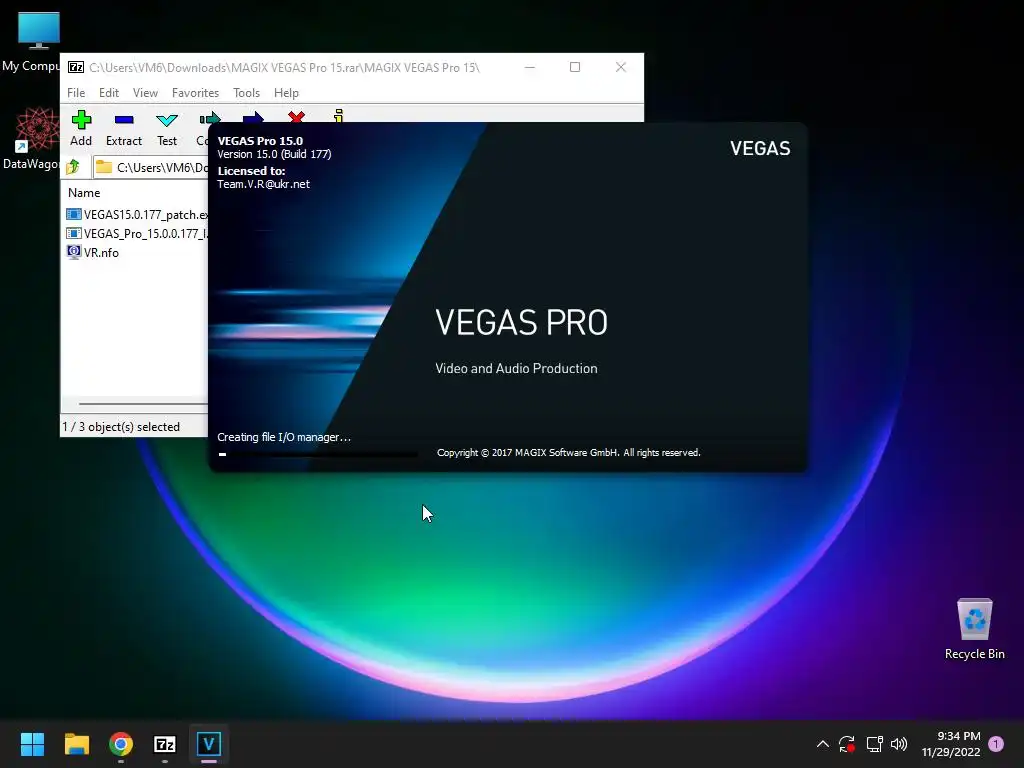The image size is (1024, 768).
Task: Open File Explorer from the taskbar
Action: 76,744
